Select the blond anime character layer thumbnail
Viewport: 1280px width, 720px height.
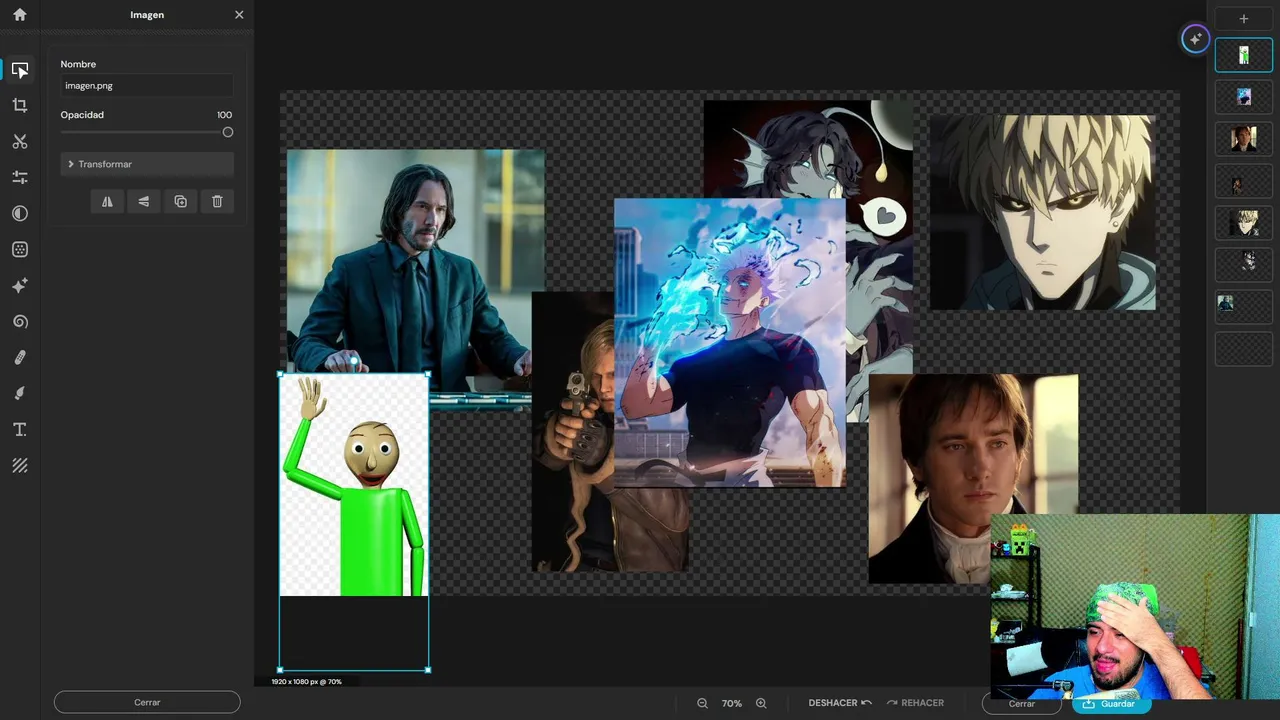pyautogui.click(x=1244, y=223)
